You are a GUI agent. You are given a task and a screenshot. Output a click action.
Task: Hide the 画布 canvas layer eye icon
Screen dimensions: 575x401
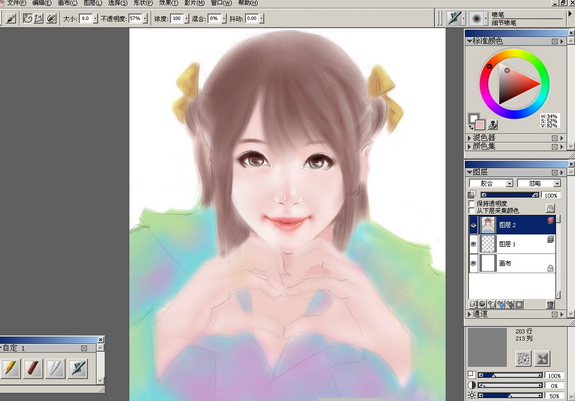[473, 263]
